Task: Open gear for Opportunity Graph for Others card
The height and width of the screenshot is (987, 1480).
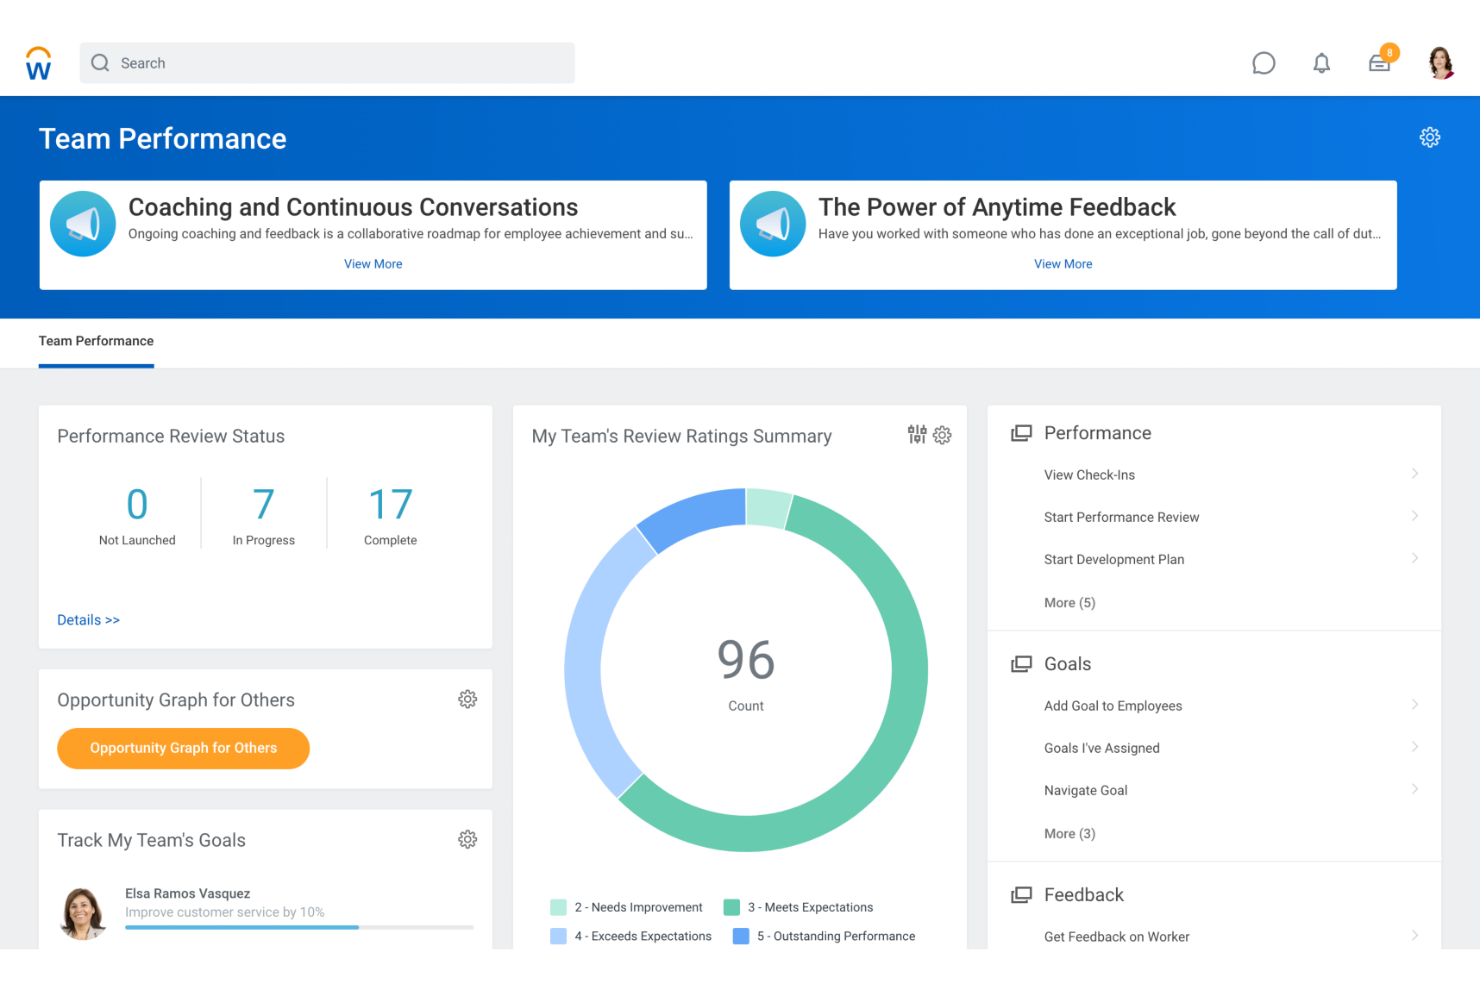Action: click(x=467, y=699)
